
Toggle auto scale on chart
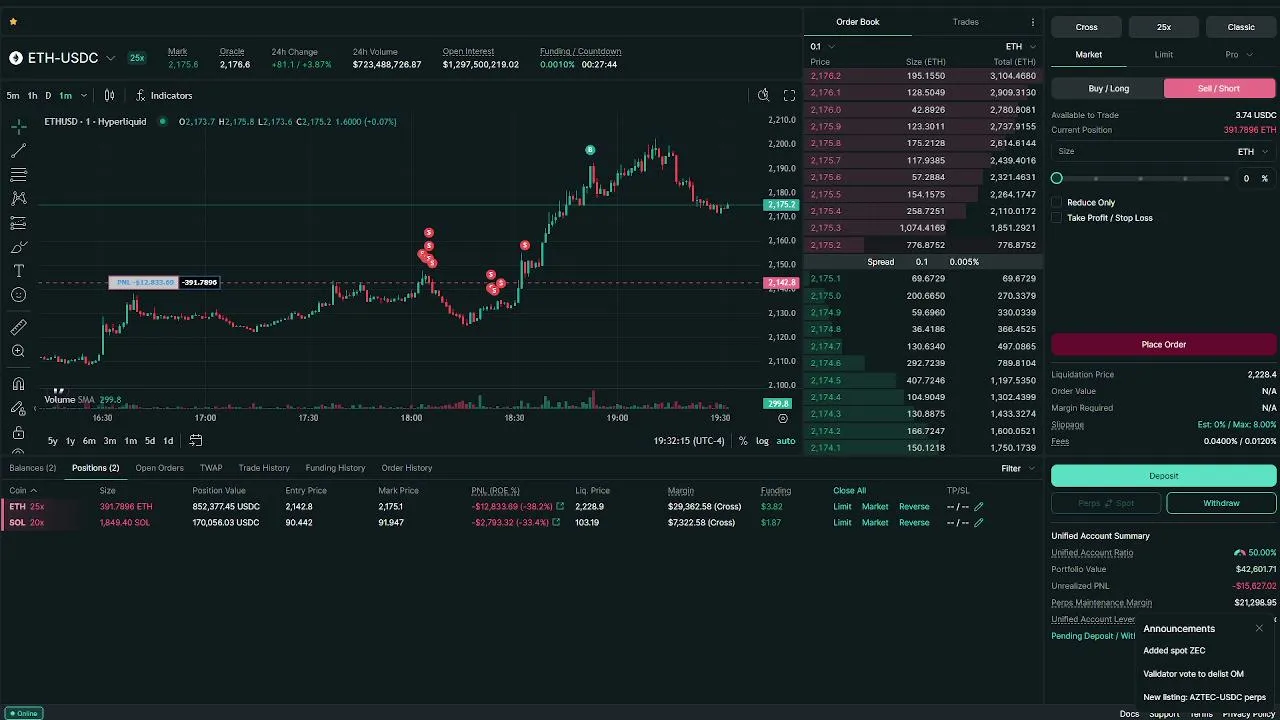pos(786,441)
